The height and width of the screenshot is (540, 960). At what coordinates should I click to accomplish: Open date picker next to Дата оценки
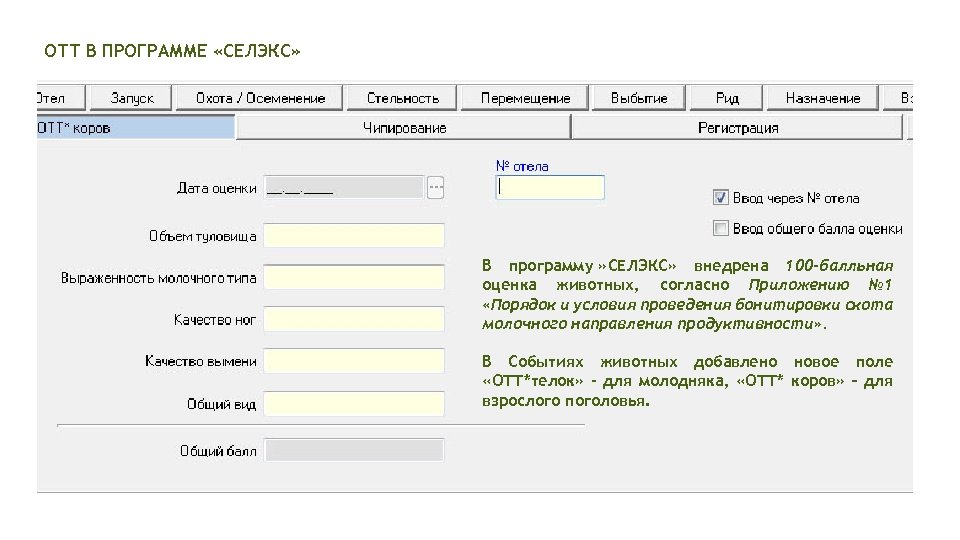click(436, 187)
